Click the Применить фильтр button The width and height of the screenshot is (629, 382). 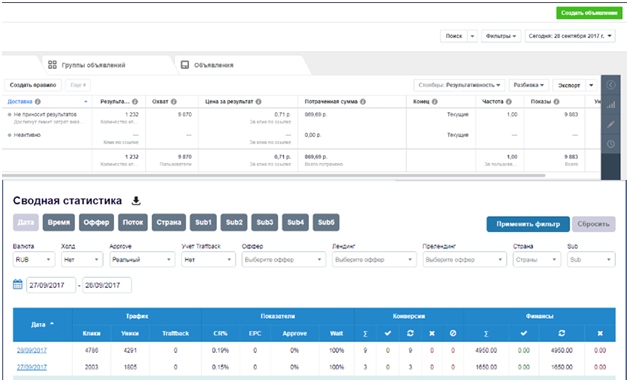528,224
